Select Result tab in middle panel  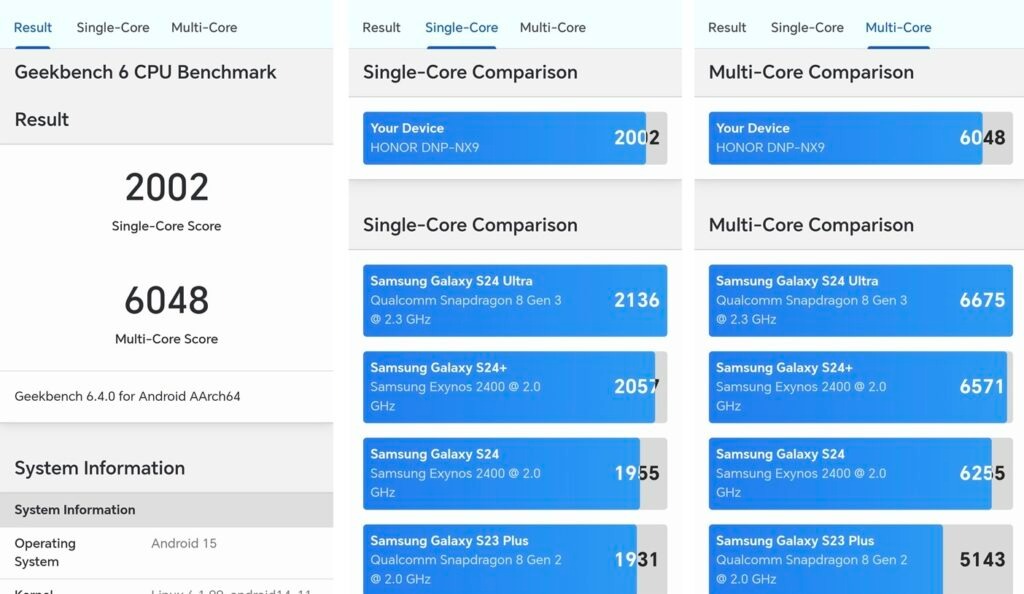tap(381, 27)
